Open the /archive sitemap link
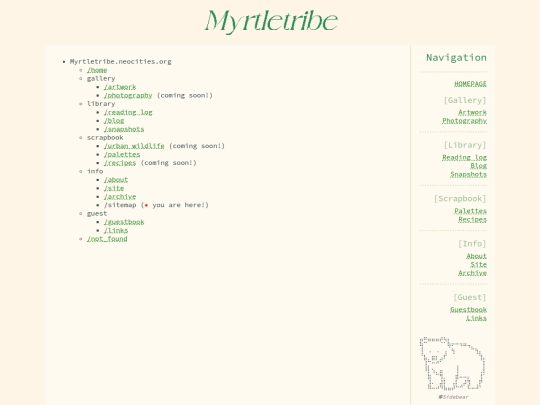 click(x=120, y=197)
